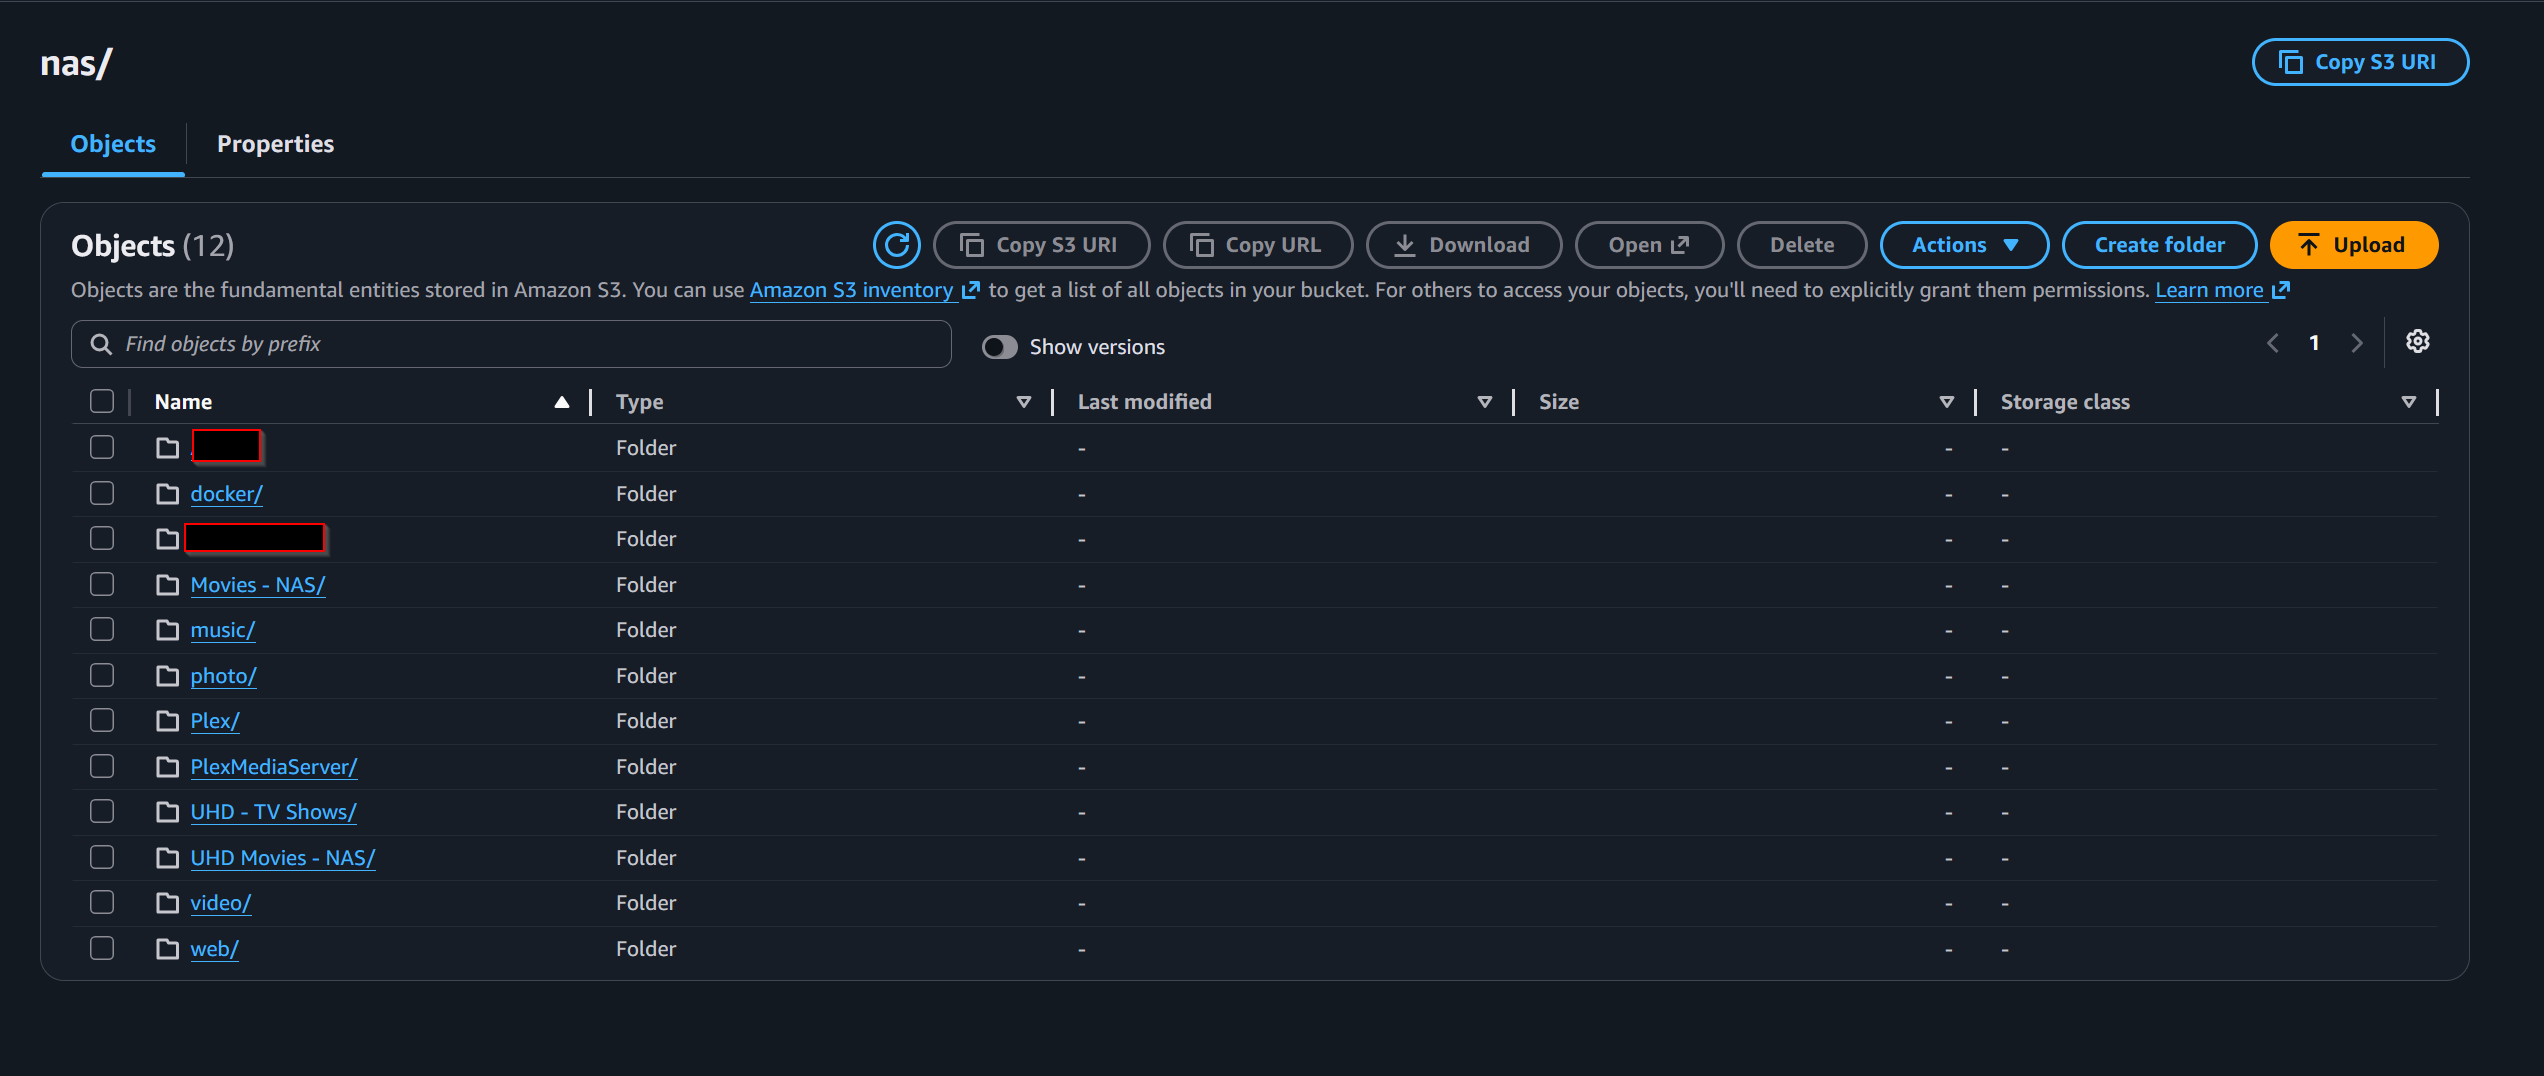Screen dimensions: 2544x1076
Task: Click folder icon next to music/
Action: point(167,630)
